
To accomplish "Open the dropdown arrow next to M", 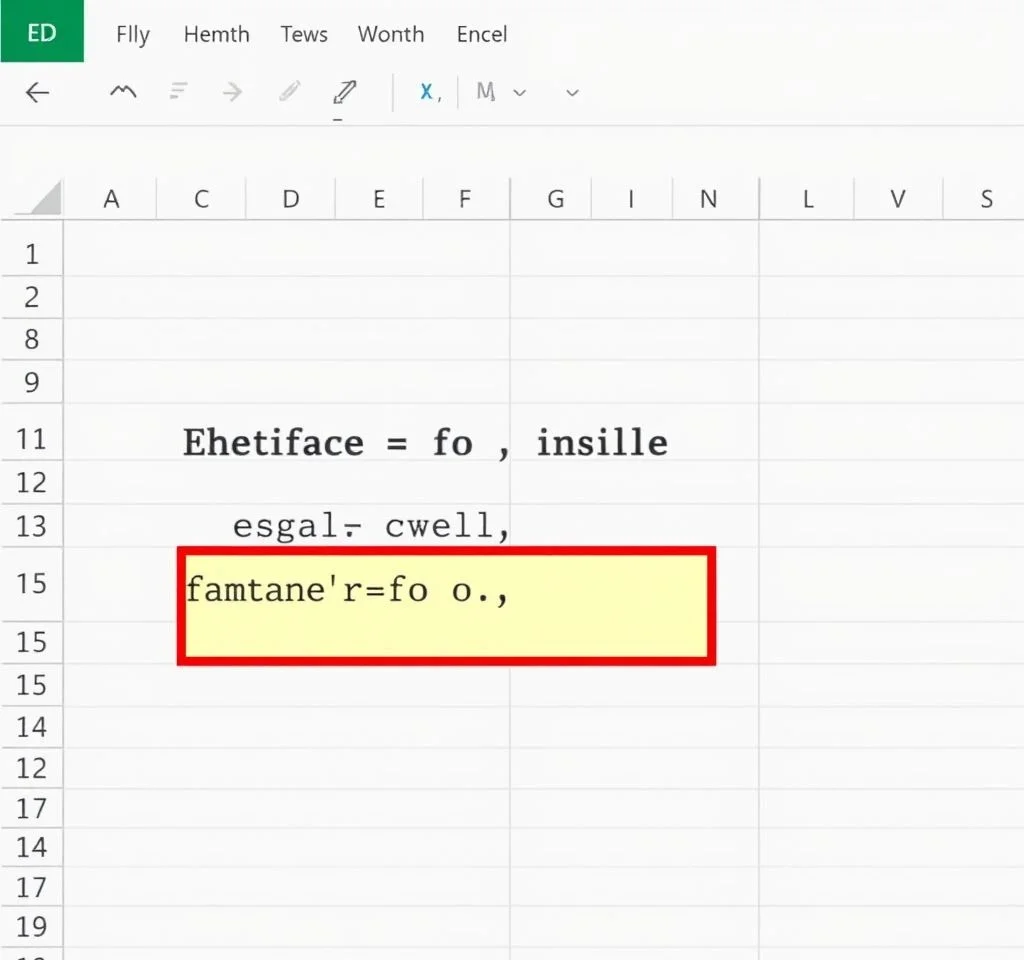I will pos(520,92).
